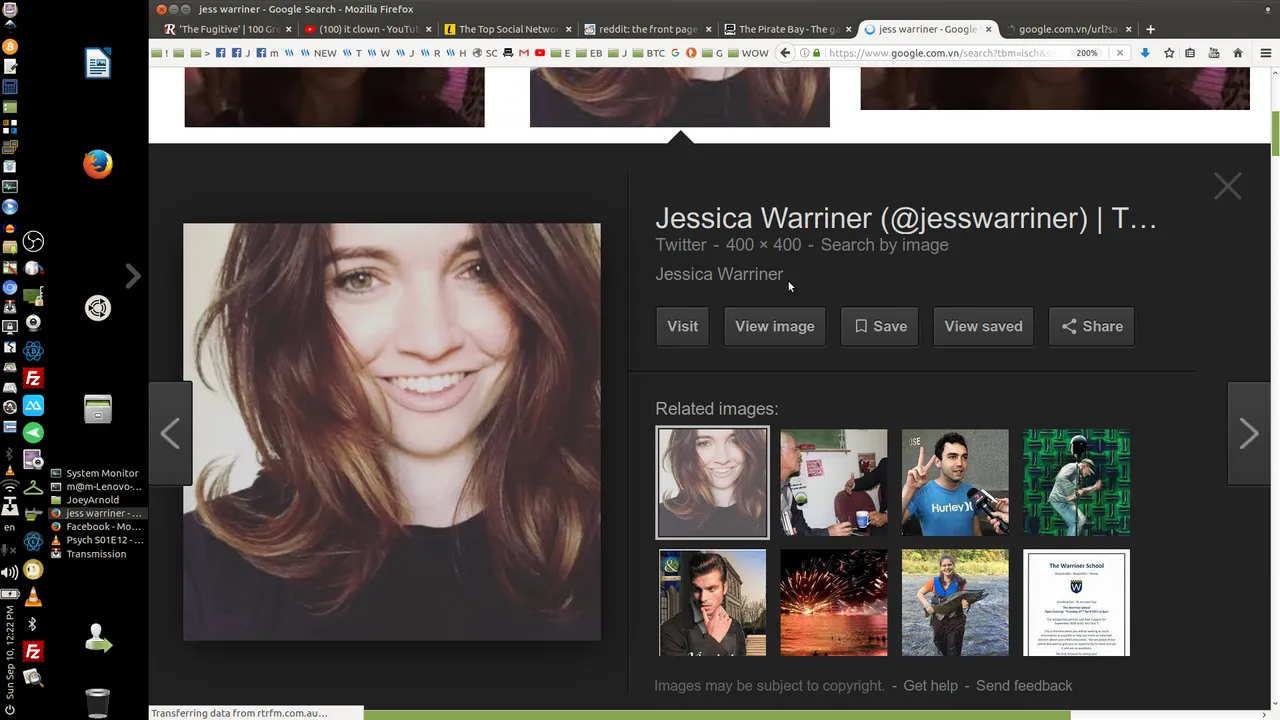Screen dimensions: 1280x720
Task: Click the 200% zoom indicator
Action: coord(1087,53)
